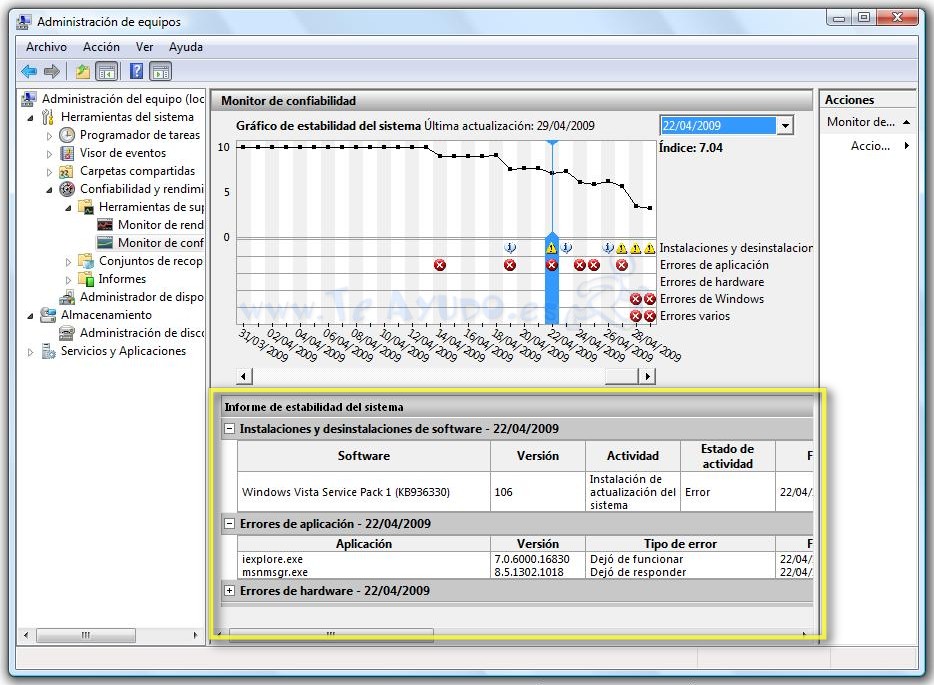934x685 pixels.
Task: Click the up-one-level folder toolbar icon
Action: tap(83, 71)
